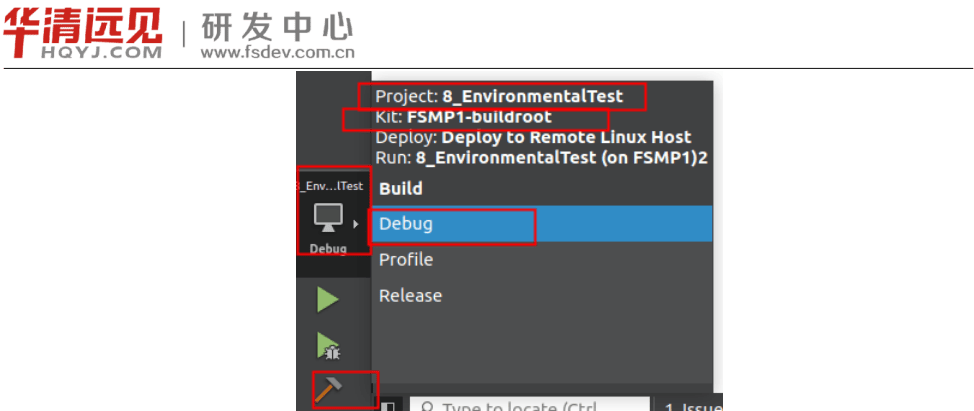Click the Build section header
This screenshot has height=411, width=974.
401,188
